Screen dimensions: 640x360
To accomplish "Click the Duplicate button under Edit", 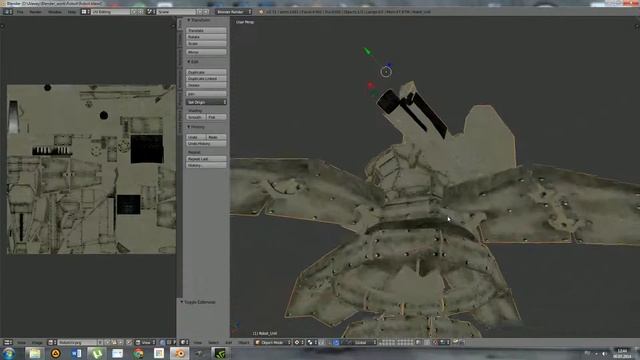I will coord(206,72).
